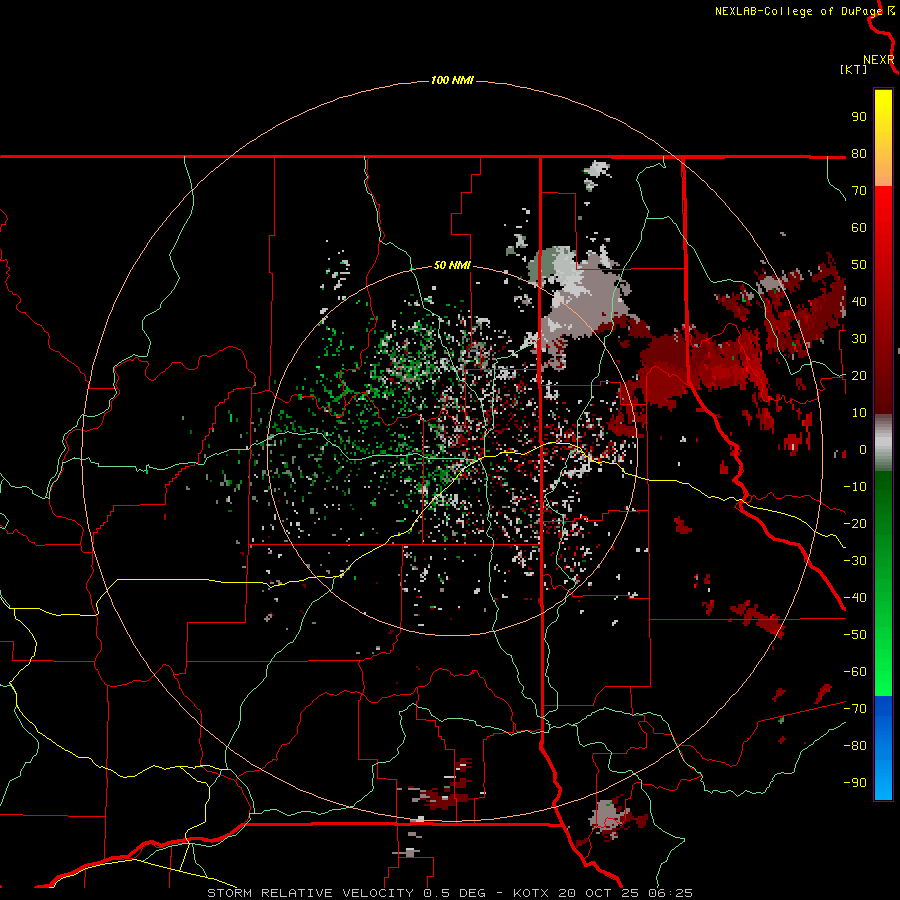Click the NEXR label at top right

pyautogui.click(x=878, y=60)
